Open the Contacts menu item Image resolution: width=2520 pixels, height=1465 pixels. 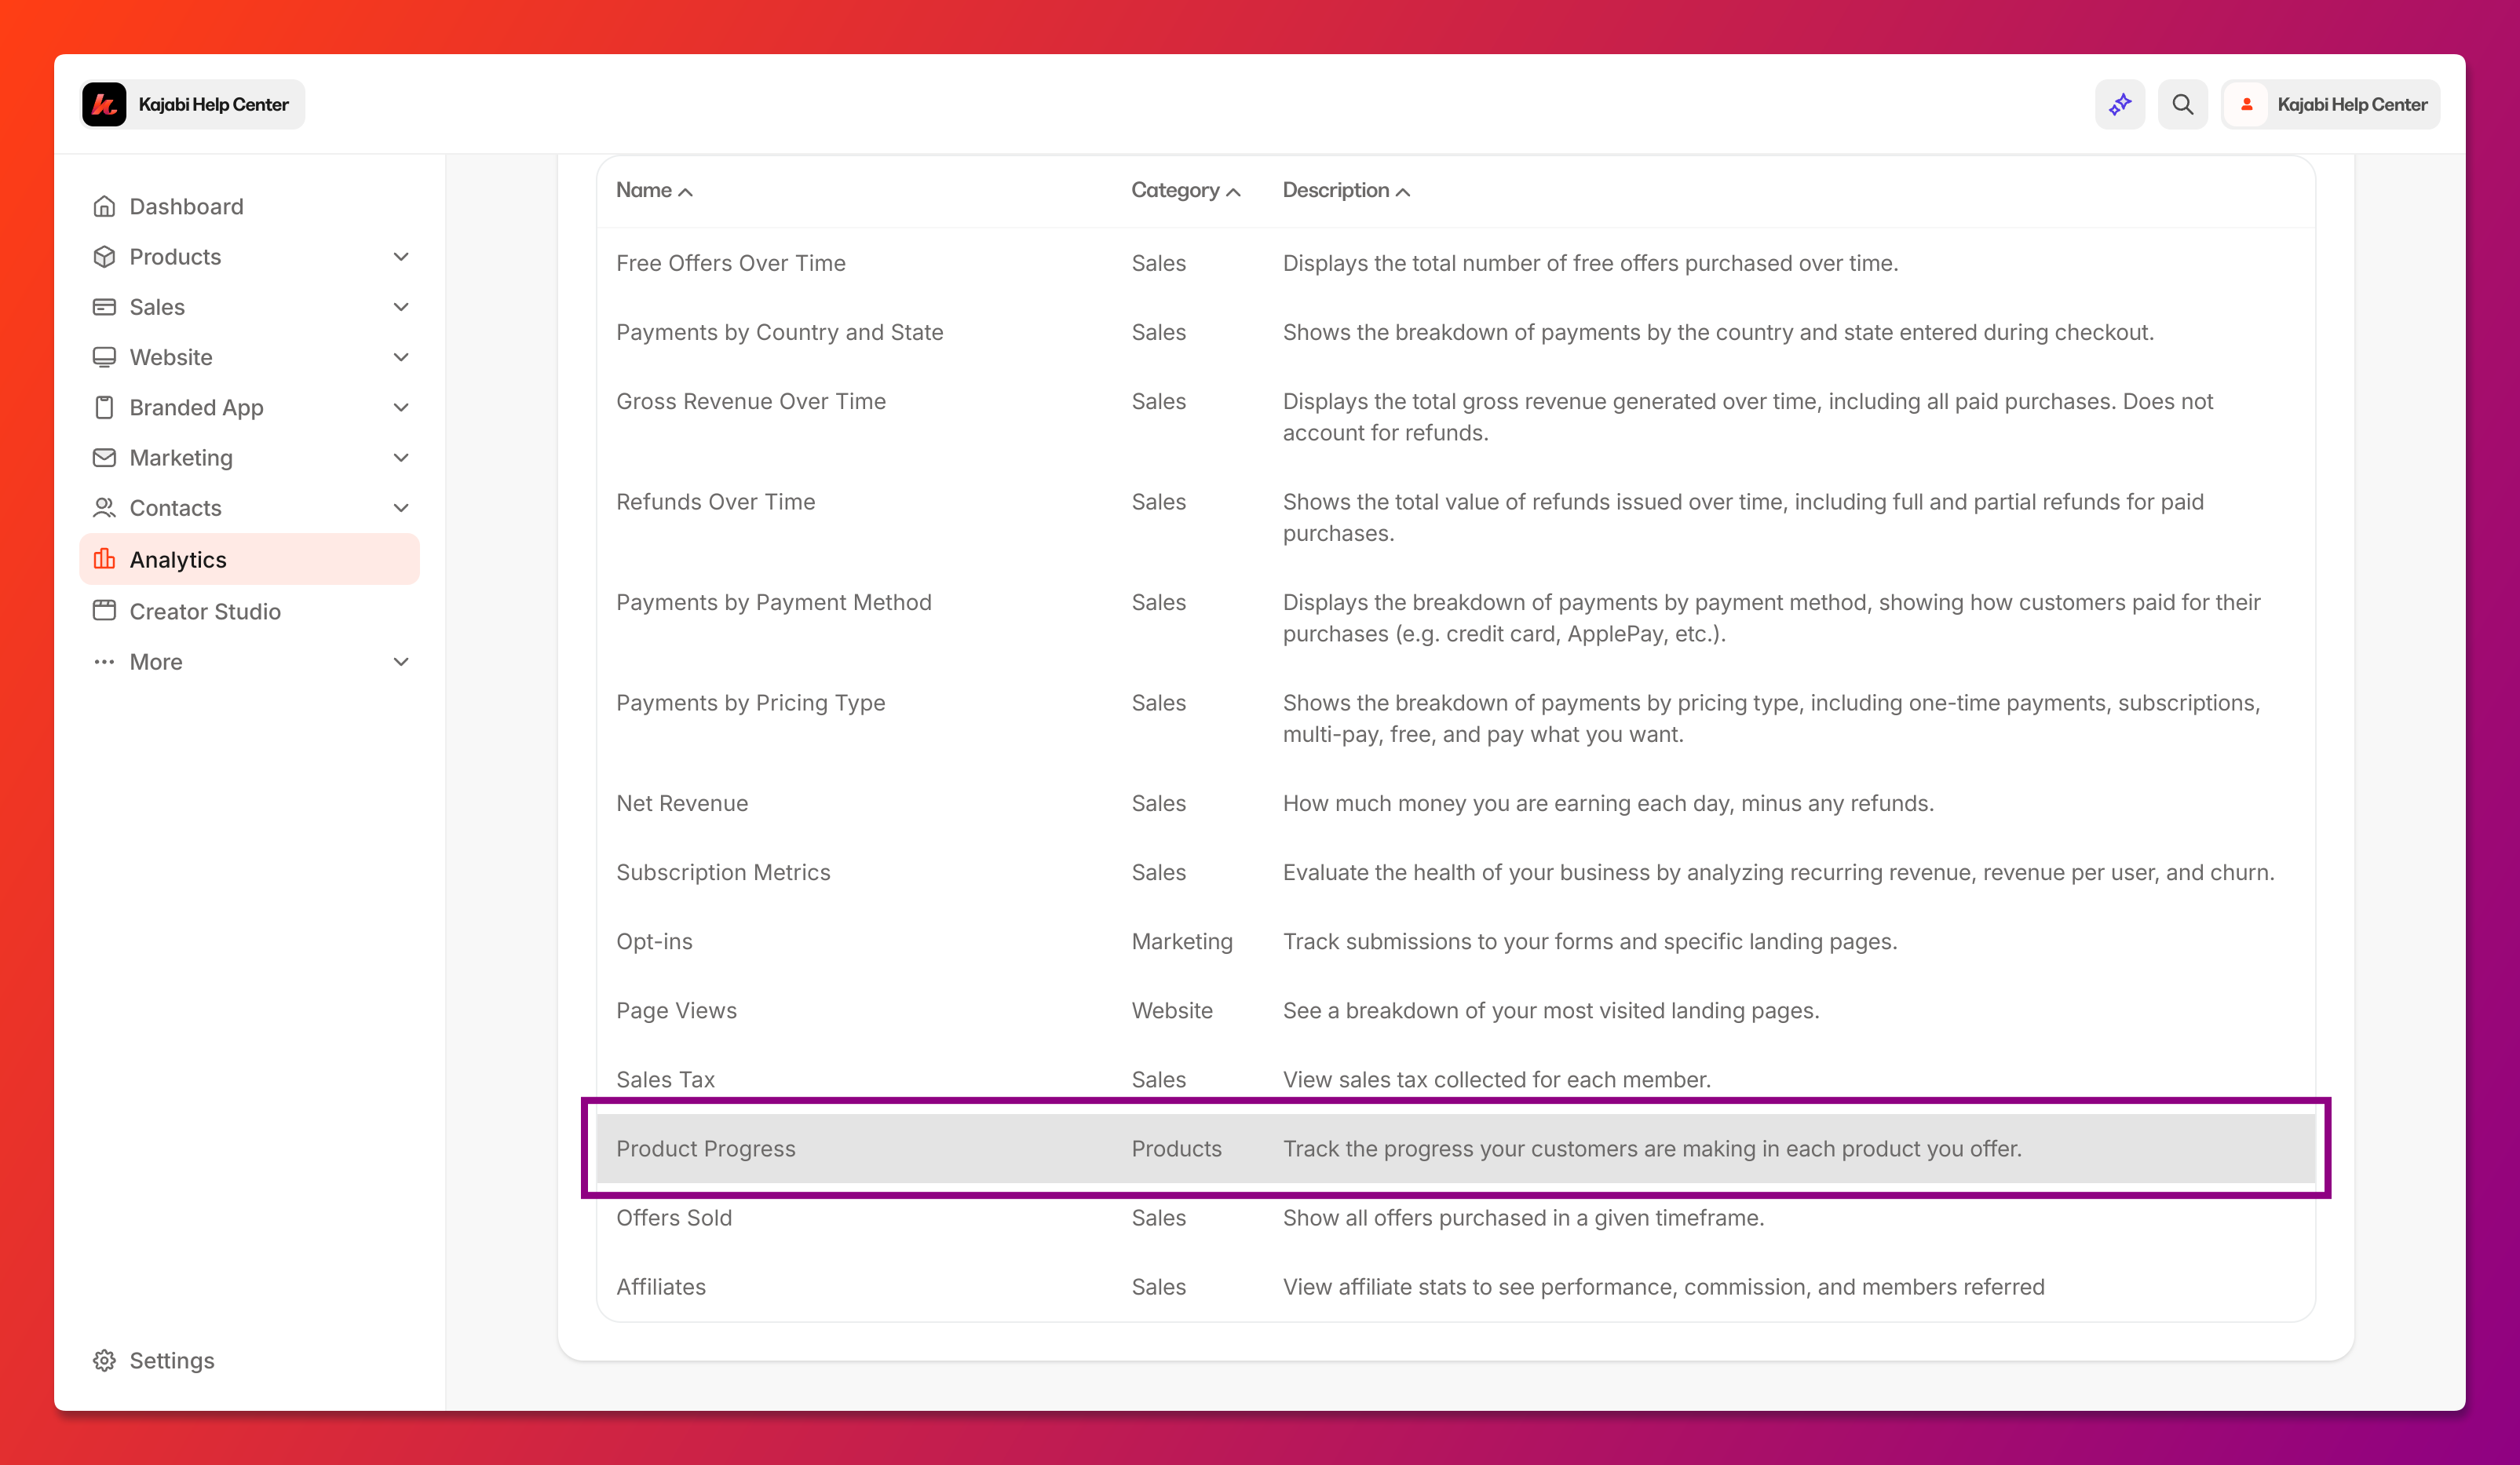point(176,508)
